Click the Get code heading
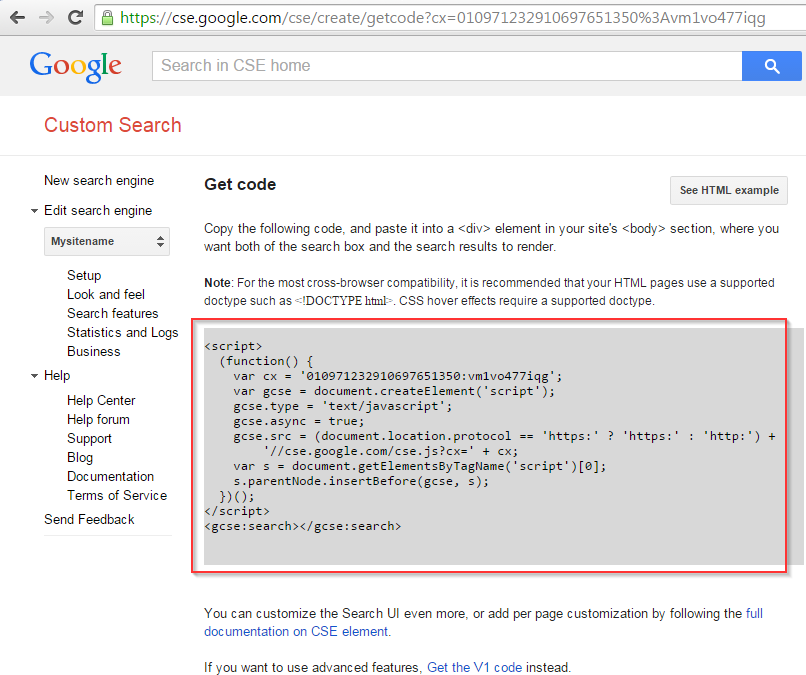Viewport: 806px width, 675px height. [240, 185]
